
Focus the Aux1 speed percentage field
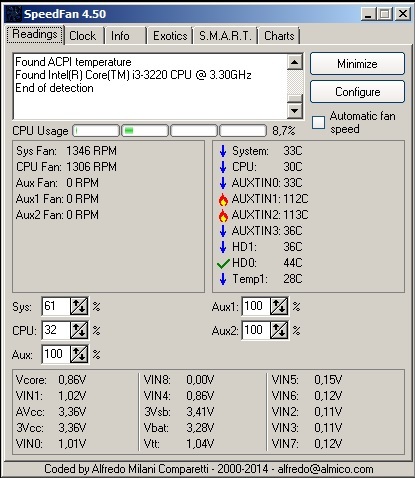(256, 306)
